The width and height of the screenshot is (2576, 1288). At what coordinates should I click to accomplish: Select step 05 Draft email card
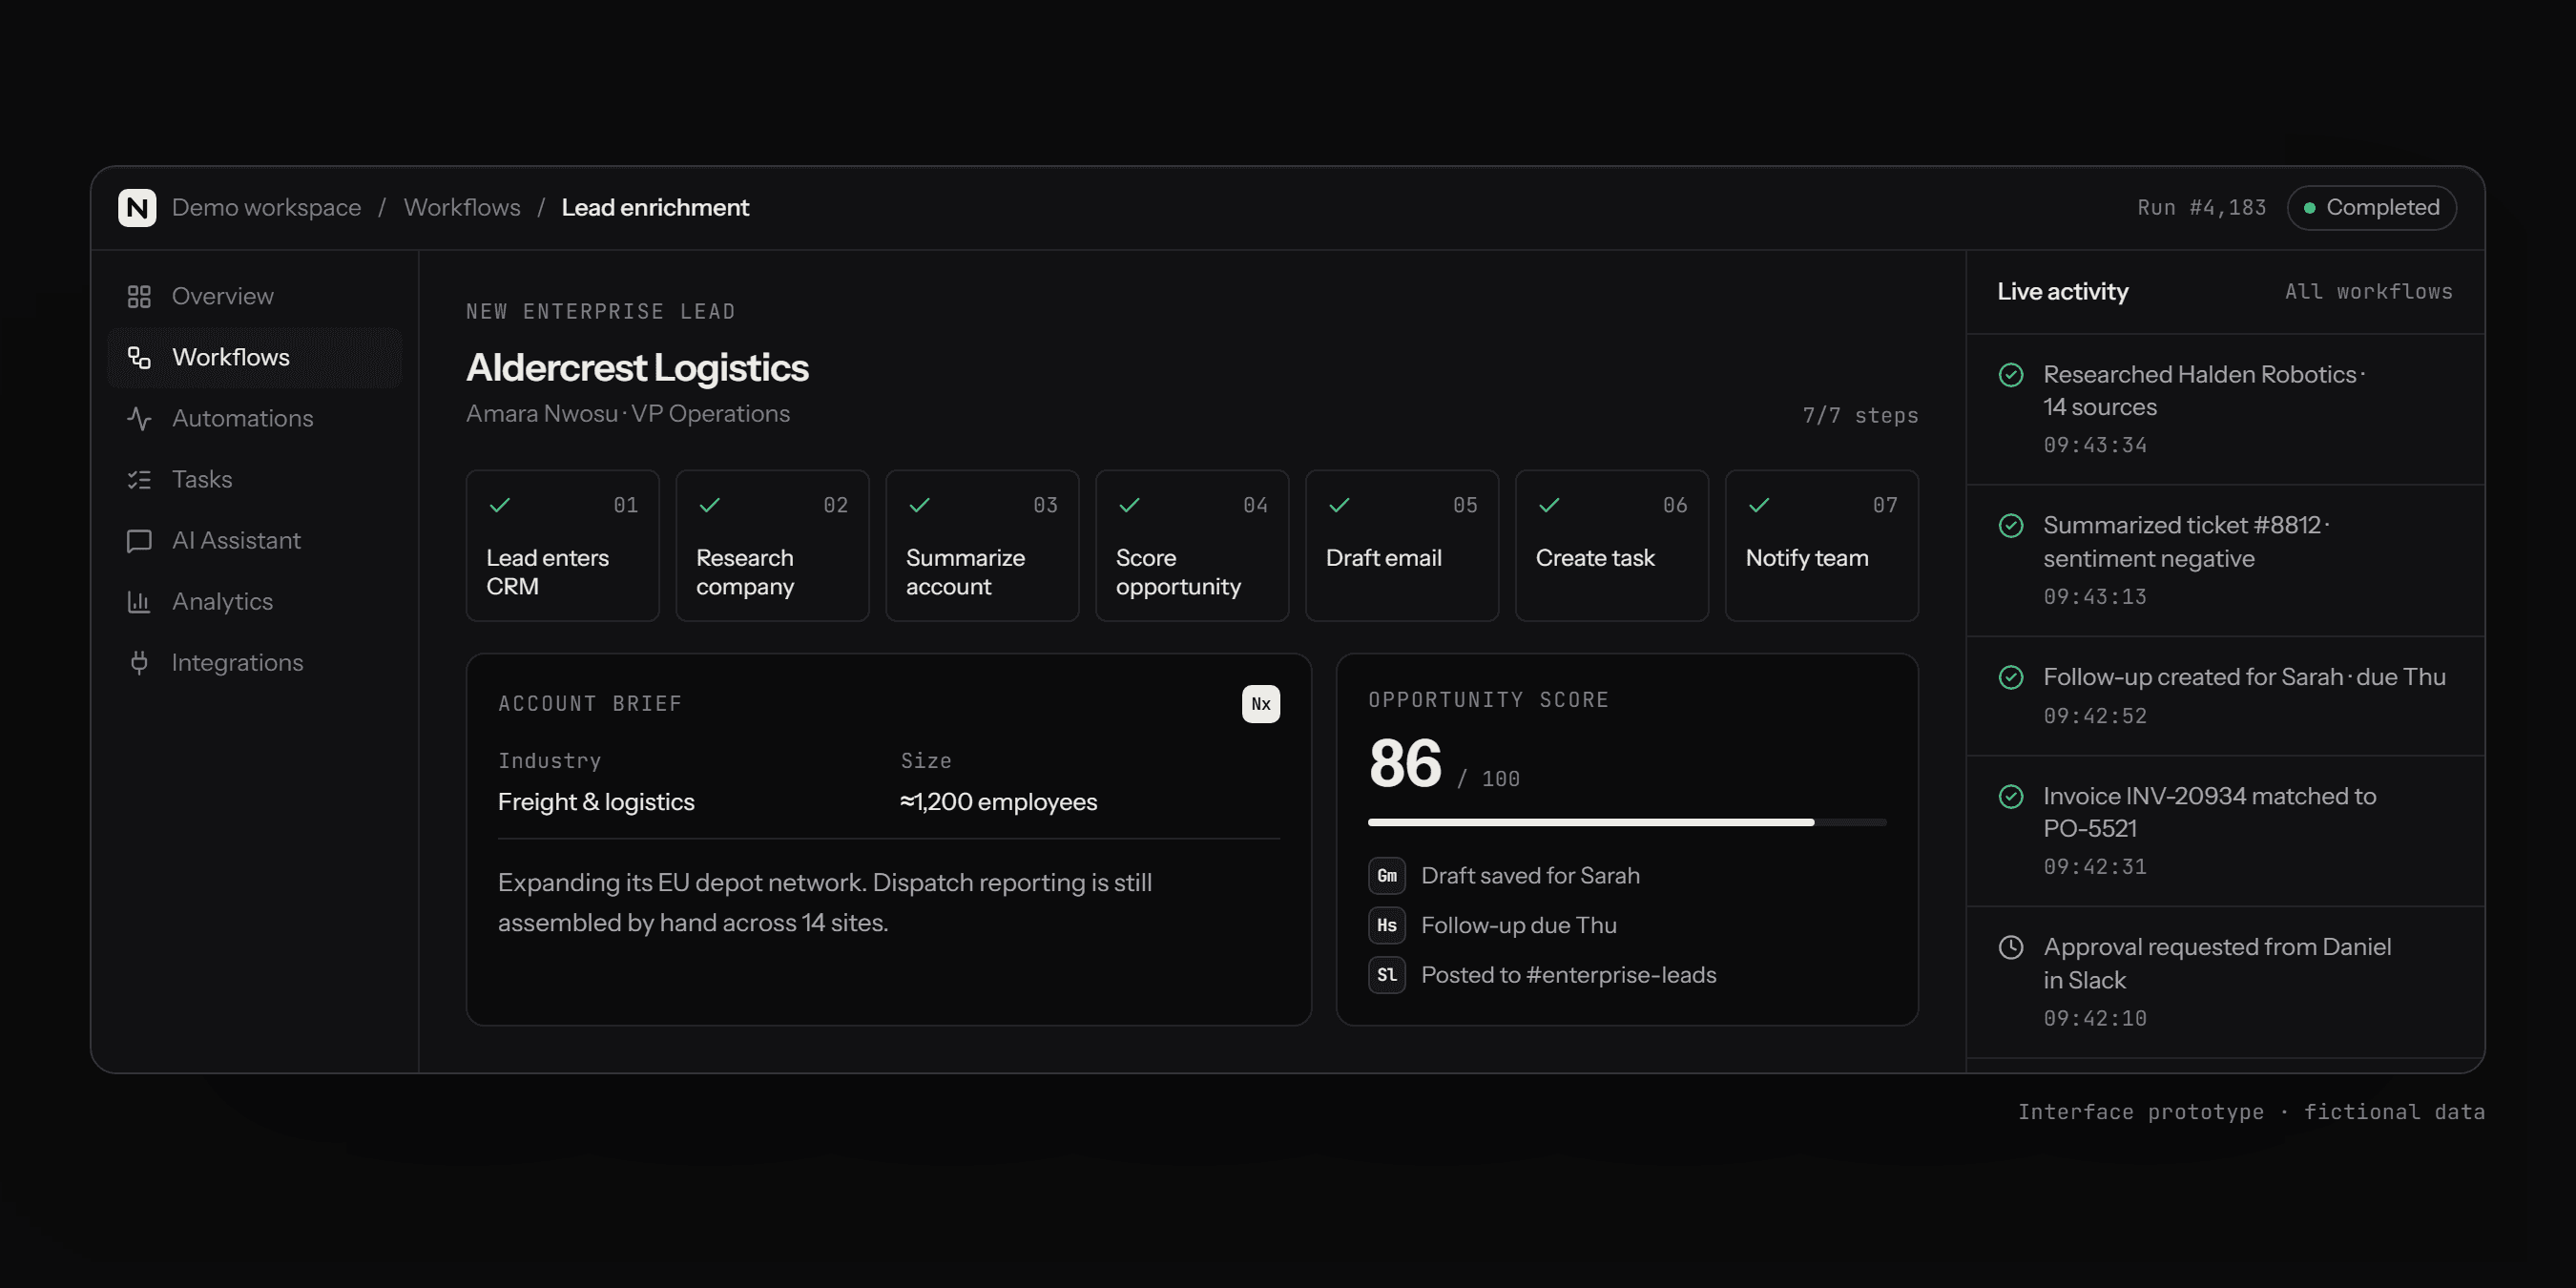1402,546
